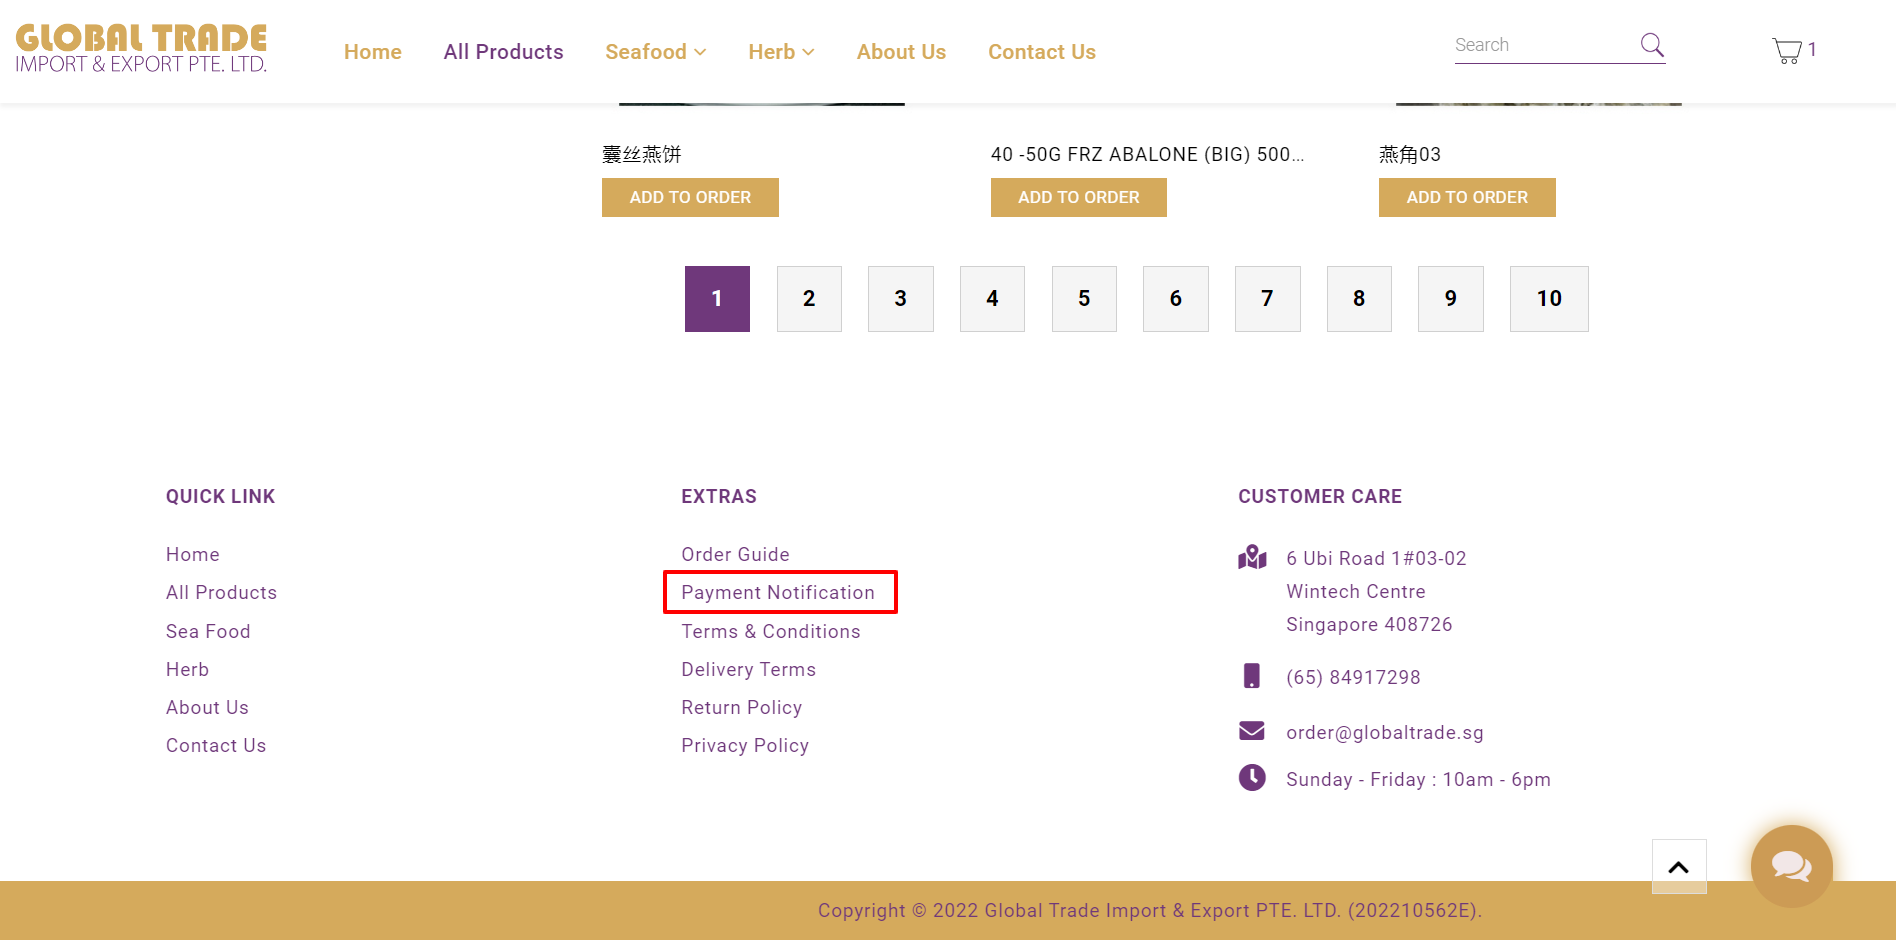Image resolution: width=1896 pixels, height=940 pixels.
Task: Go to About Us in navigation bar
Action: [x=901, y=52]
